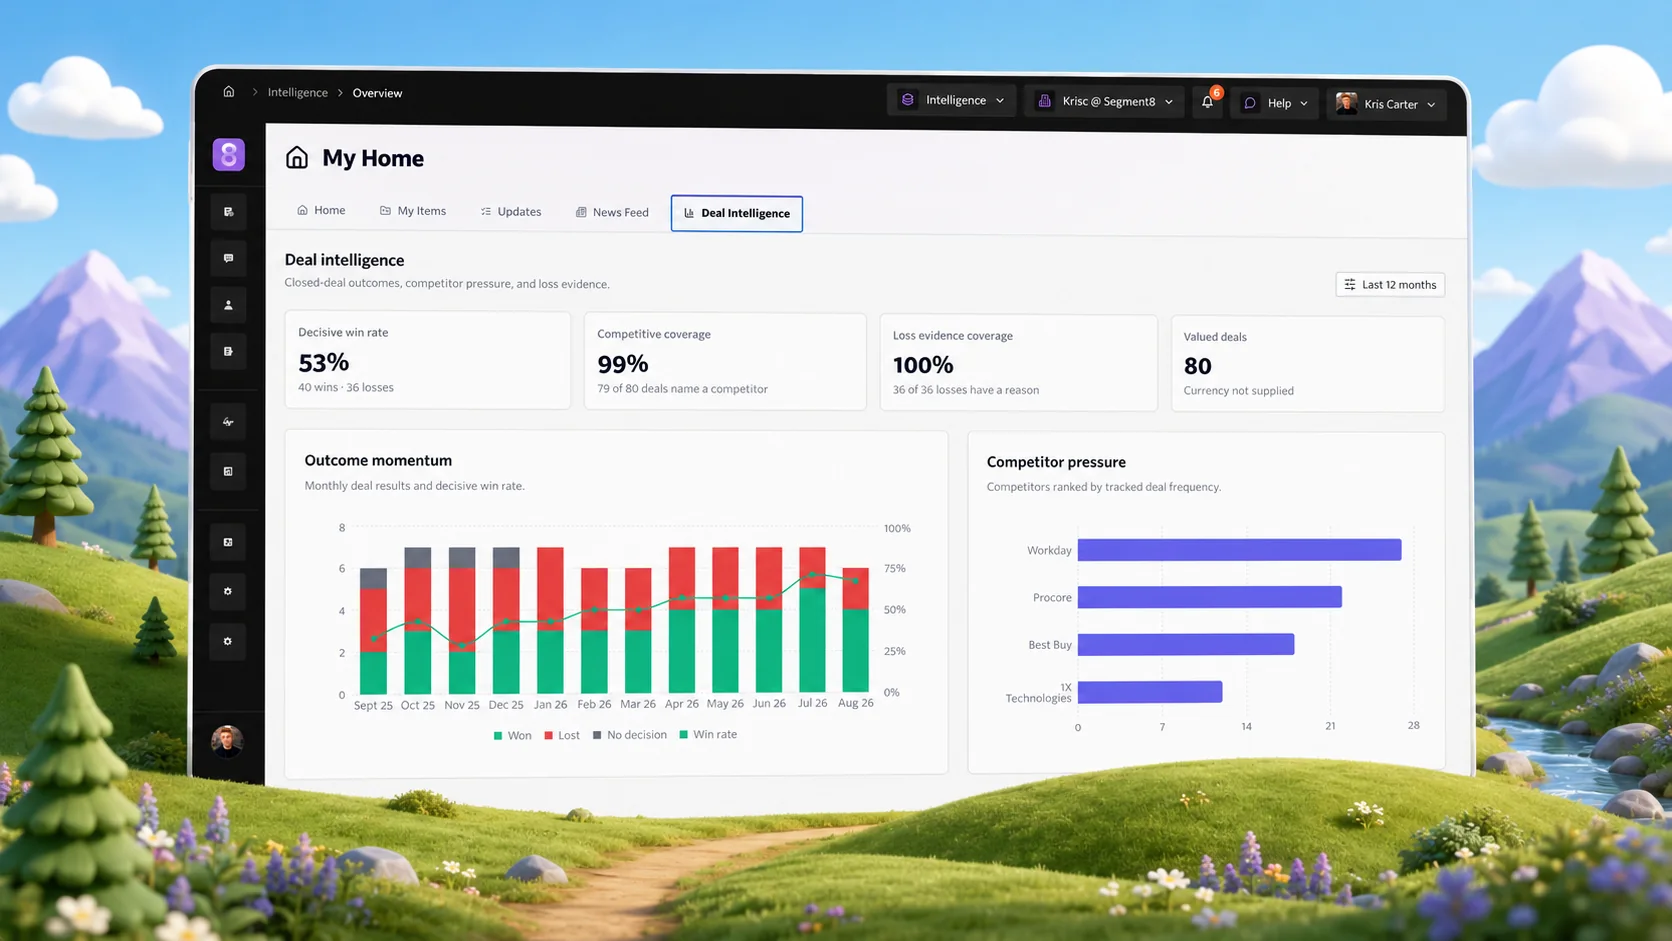Open the Competitive coverage card

[x=725, y=362]
